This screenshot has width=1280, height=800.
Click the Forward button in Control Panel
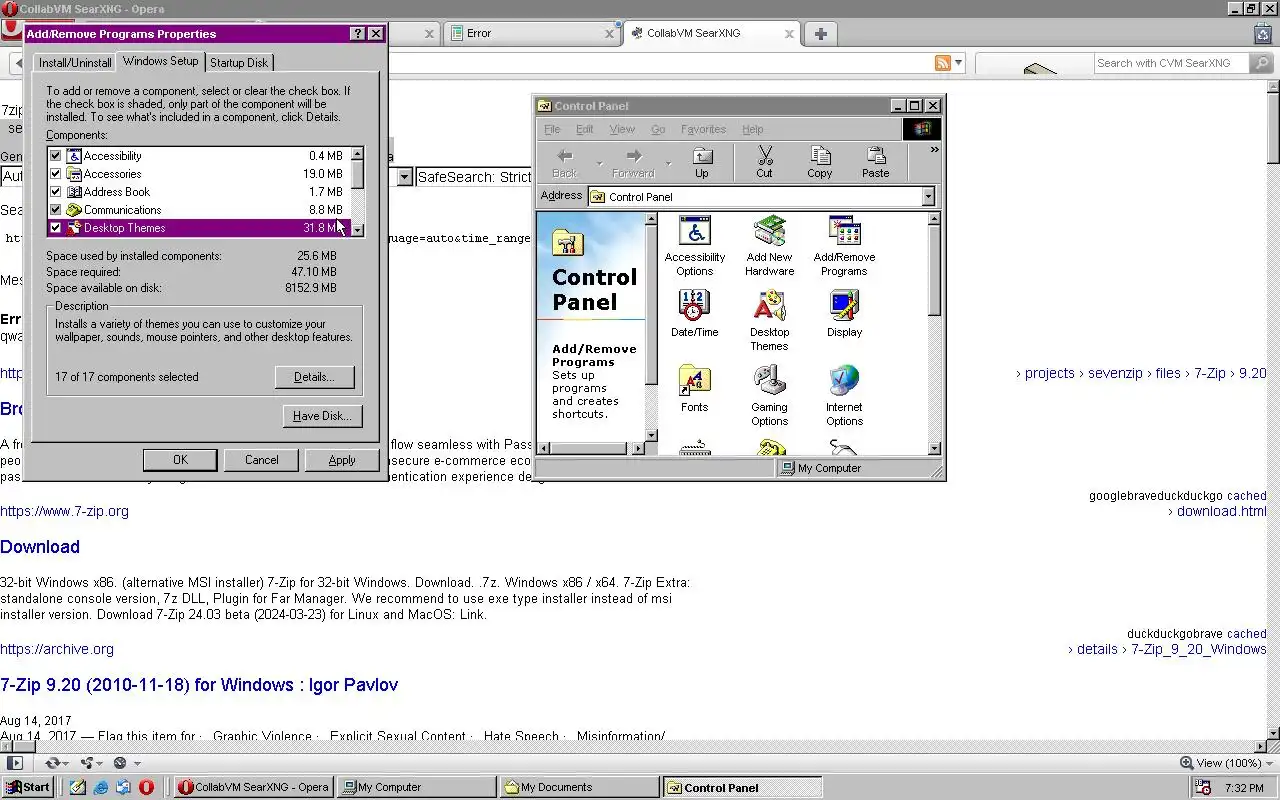click(633, 163)
